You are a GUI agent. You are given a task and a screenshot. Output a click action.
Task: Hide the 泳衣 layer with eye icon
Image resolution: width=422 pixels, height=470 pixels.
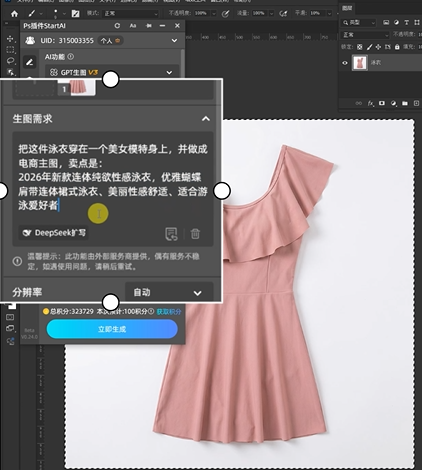click(345, 63)
